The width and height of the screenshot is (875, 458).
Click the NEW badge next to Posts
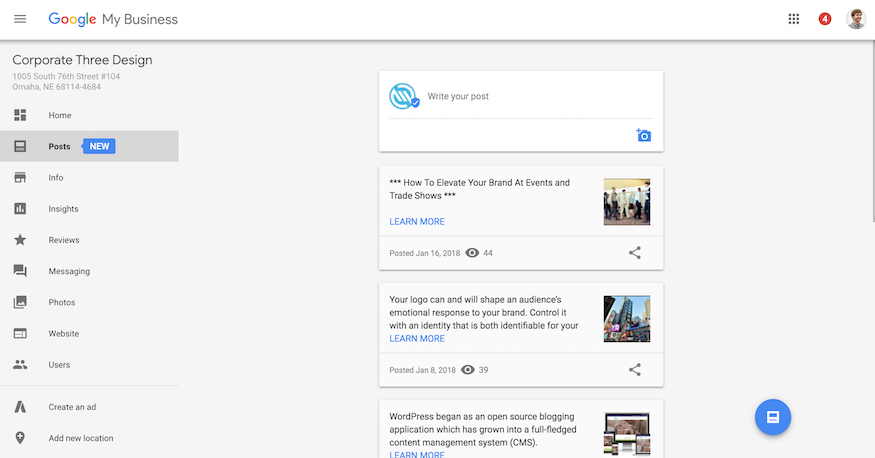click(x=99, y=146)
